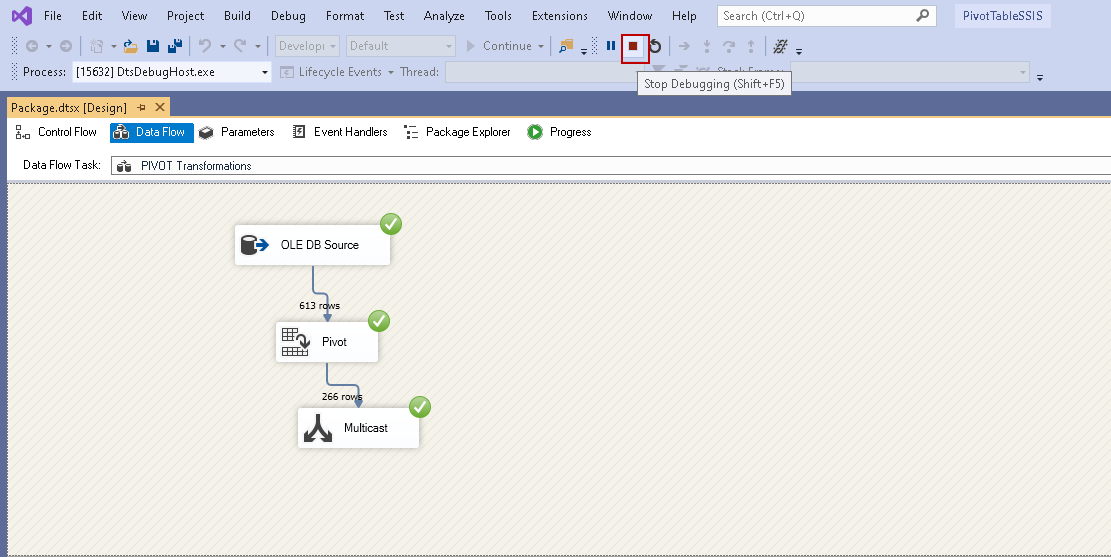Pause debugging with Break All icon
The image size is (1111, 557).
pos(611,46)
